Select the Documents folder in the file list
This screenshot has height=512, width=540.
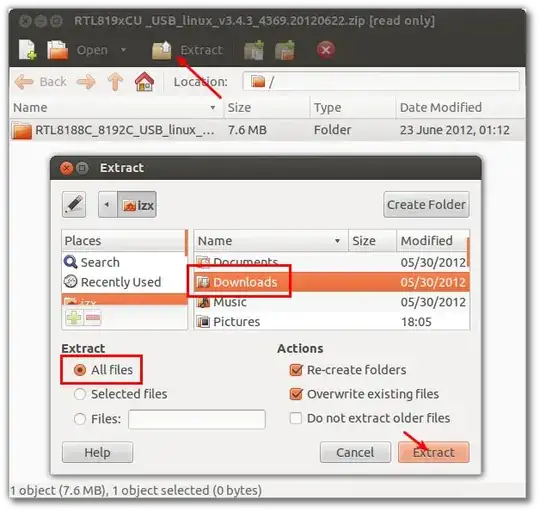click(x=332, y=262)
